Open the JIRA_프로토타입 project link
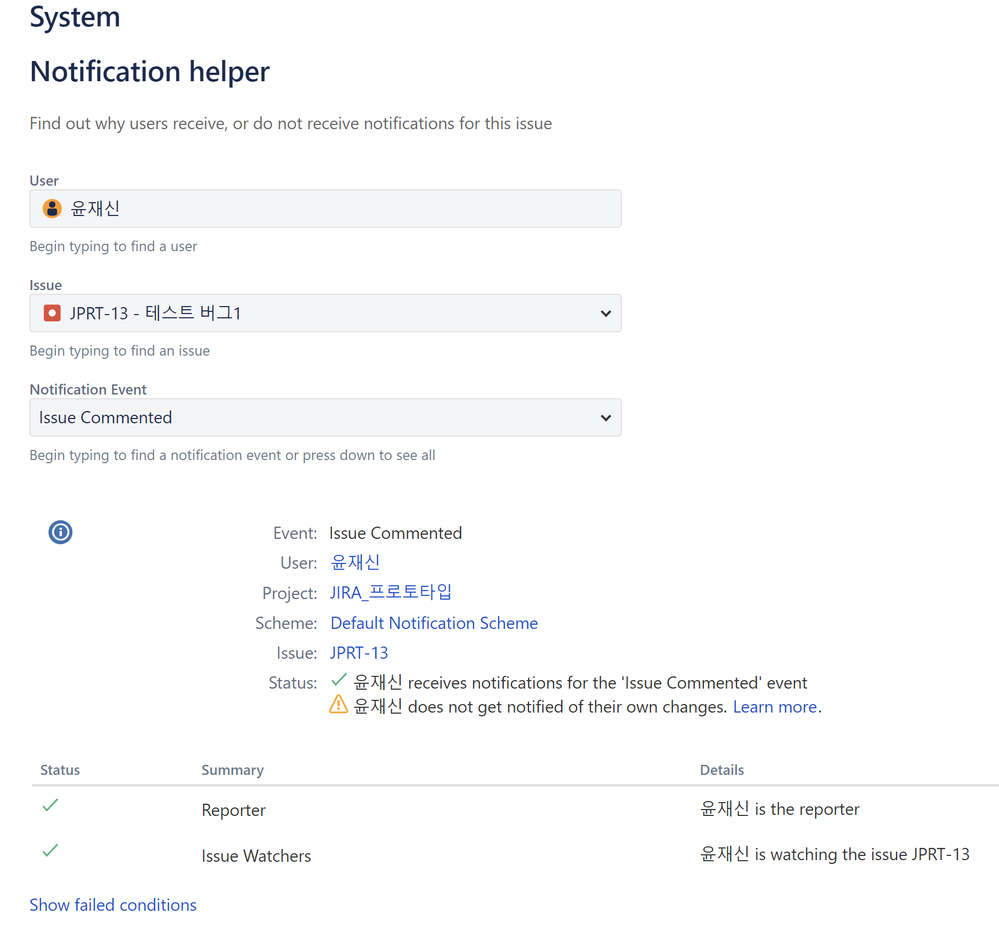Image resolution: width=999 pixels, height=927 pixels. pyautogui.click(x=391, y=592)
